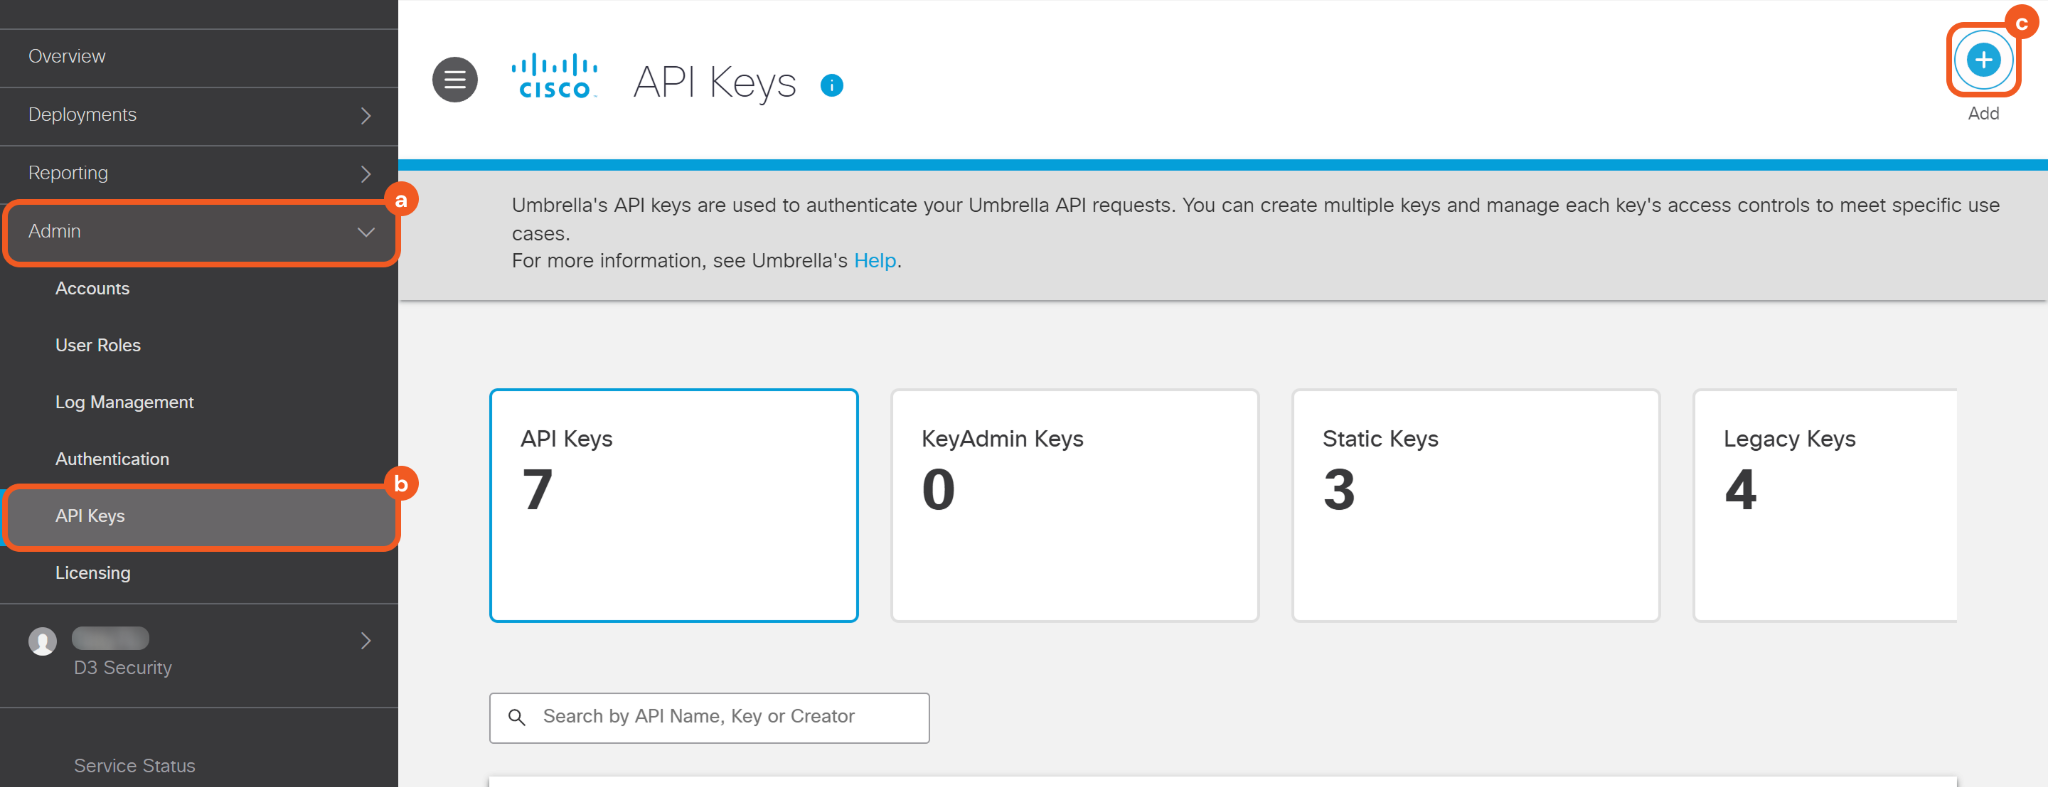Open Accounts under Admin
This screenshot has width=2048, height=787.
pos(93,289)
